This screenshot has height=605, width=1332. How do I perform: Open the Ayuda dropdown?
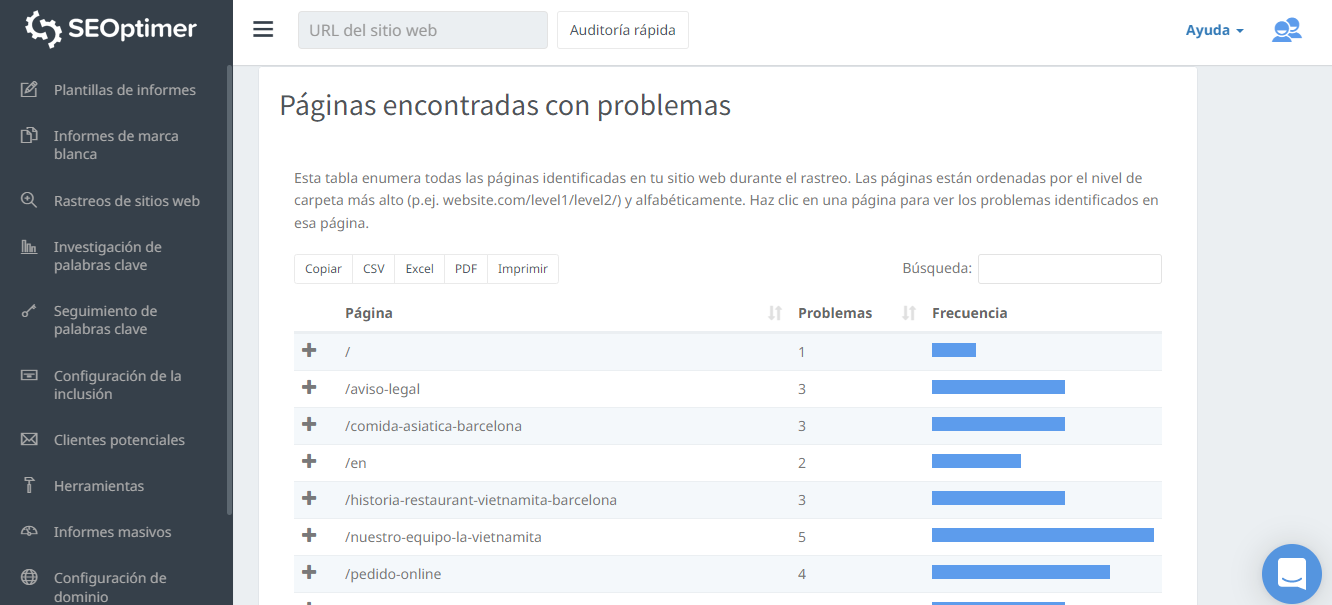[1214, 30]
